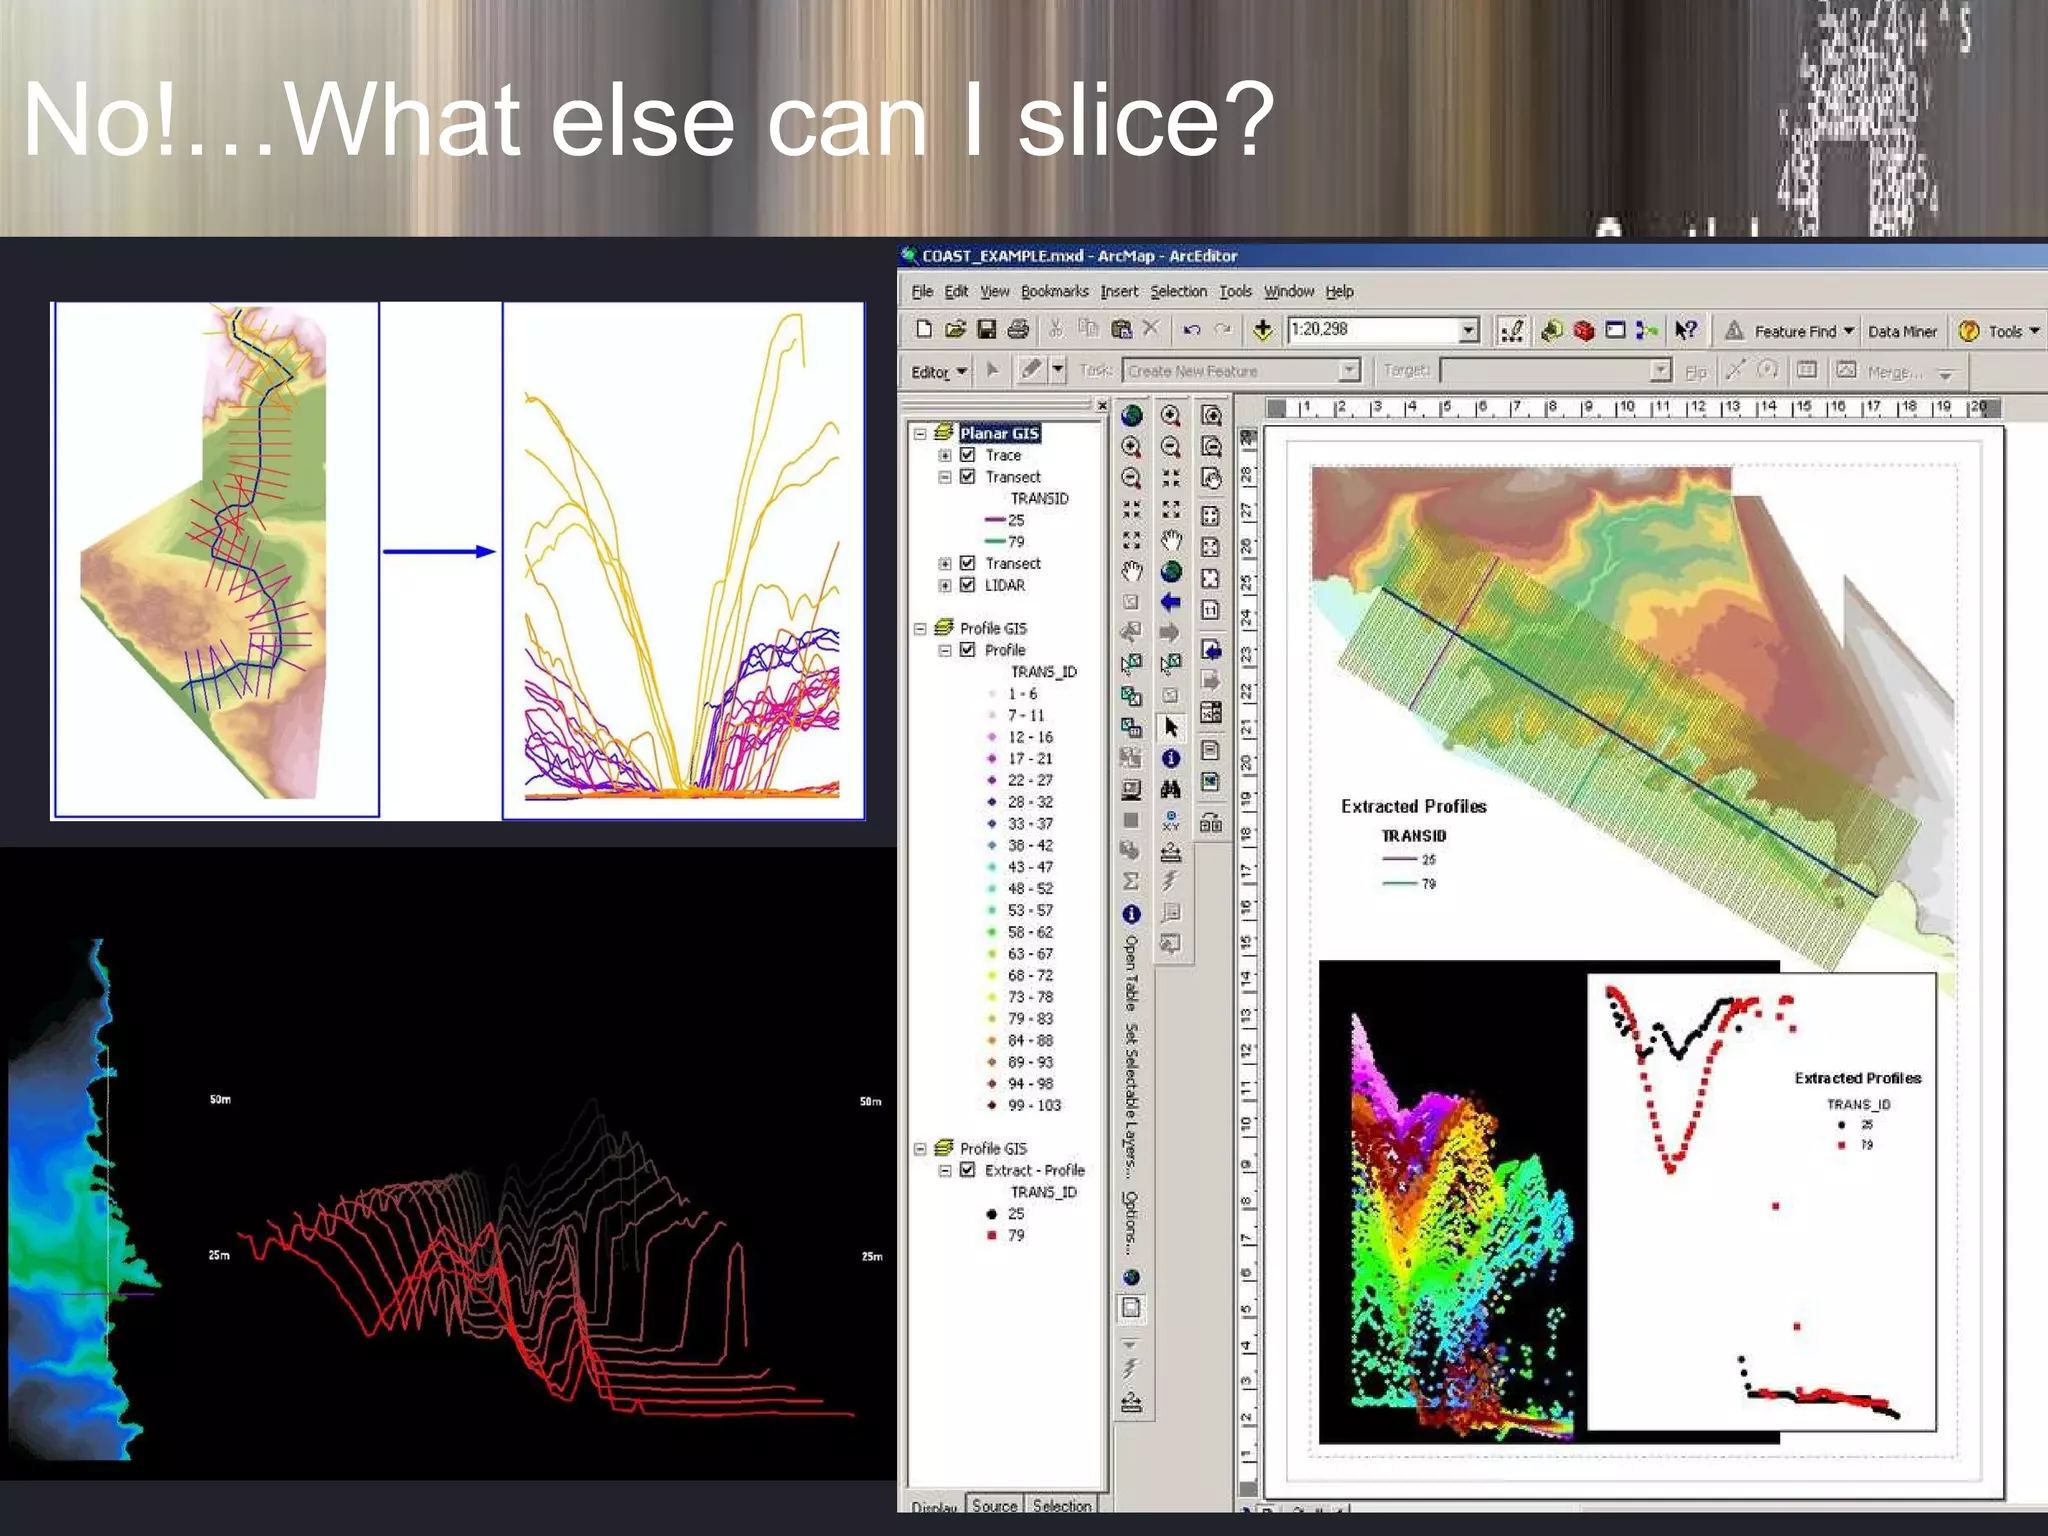
Task: Go back to previous extent blue arrow
Action: [1170, 602]
